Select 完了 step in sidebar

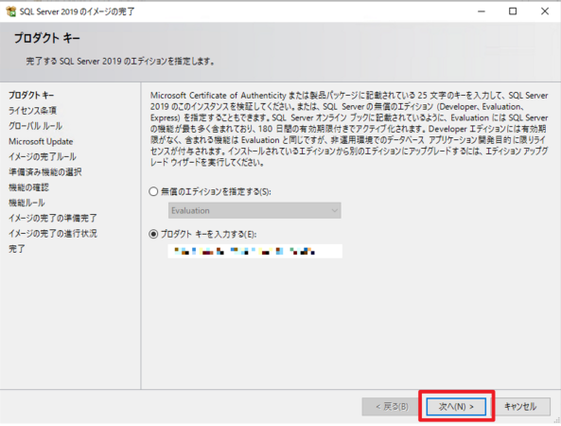pos(16,249)
